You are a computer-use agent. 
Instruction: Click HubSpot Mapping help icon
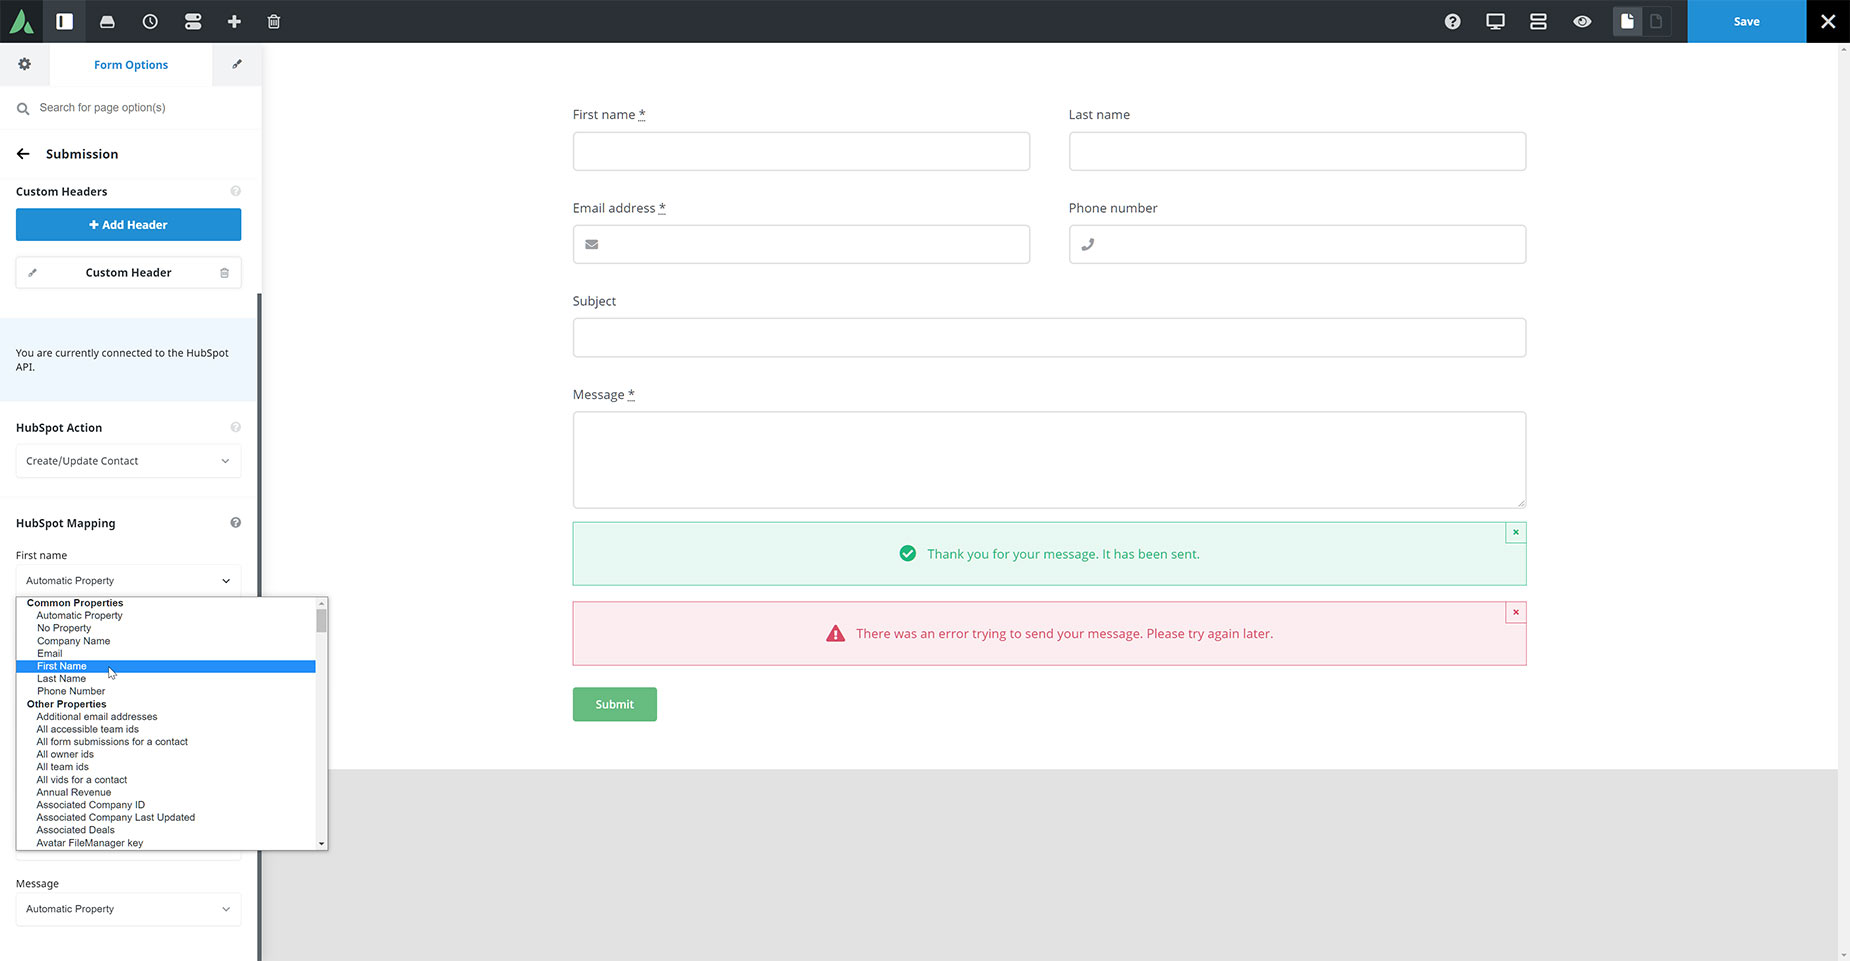(236, 523)
